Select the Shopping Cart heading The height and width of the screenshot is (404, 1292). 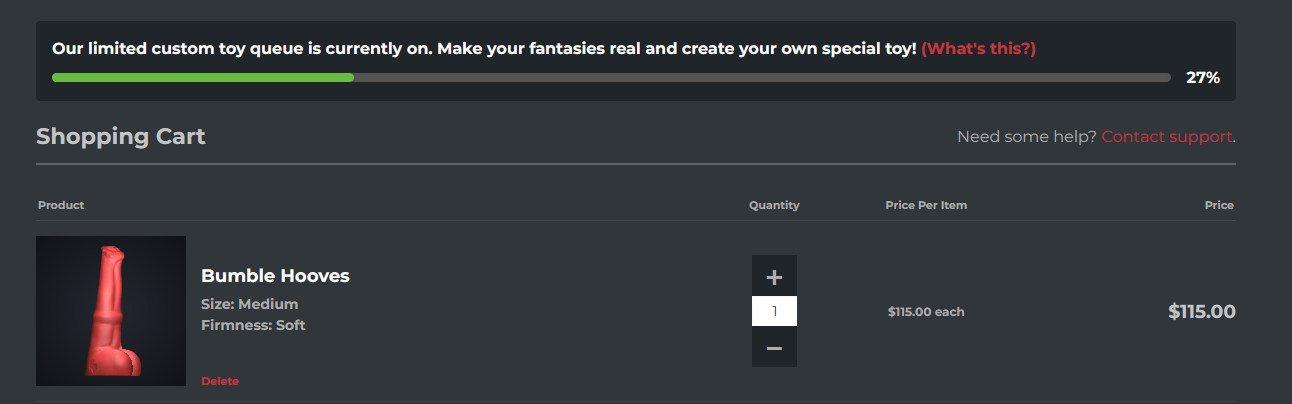click(x=121, y=137)
